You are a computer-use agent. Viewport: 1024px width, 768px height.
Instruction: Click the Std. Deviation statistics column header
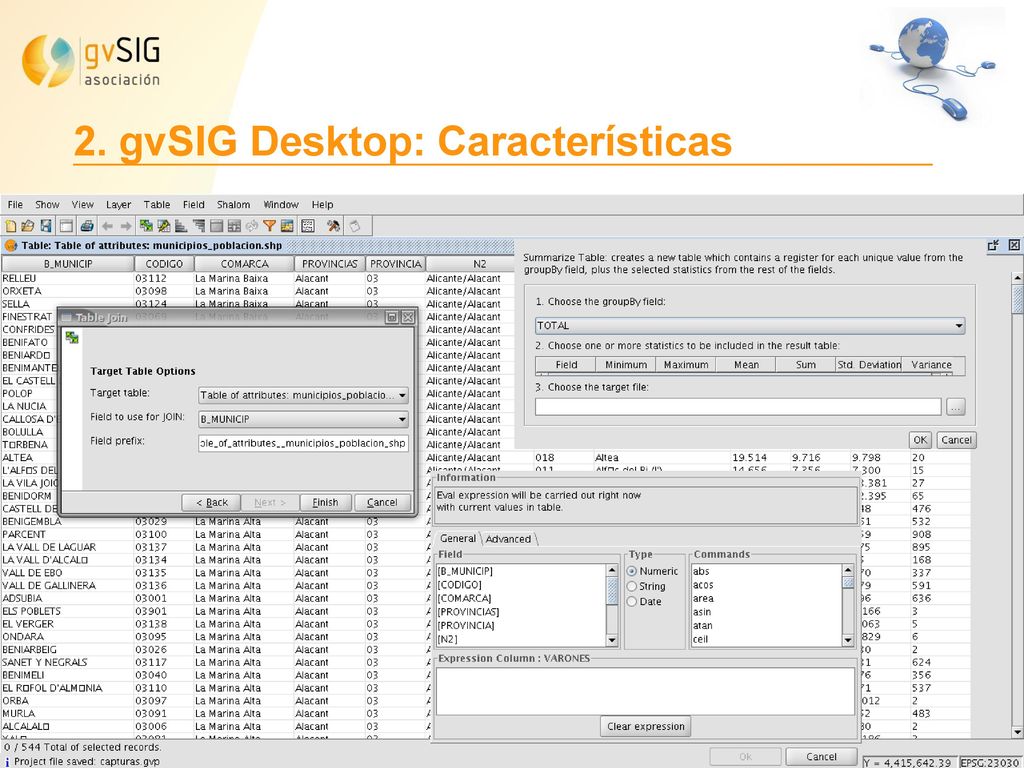[869, 365]
